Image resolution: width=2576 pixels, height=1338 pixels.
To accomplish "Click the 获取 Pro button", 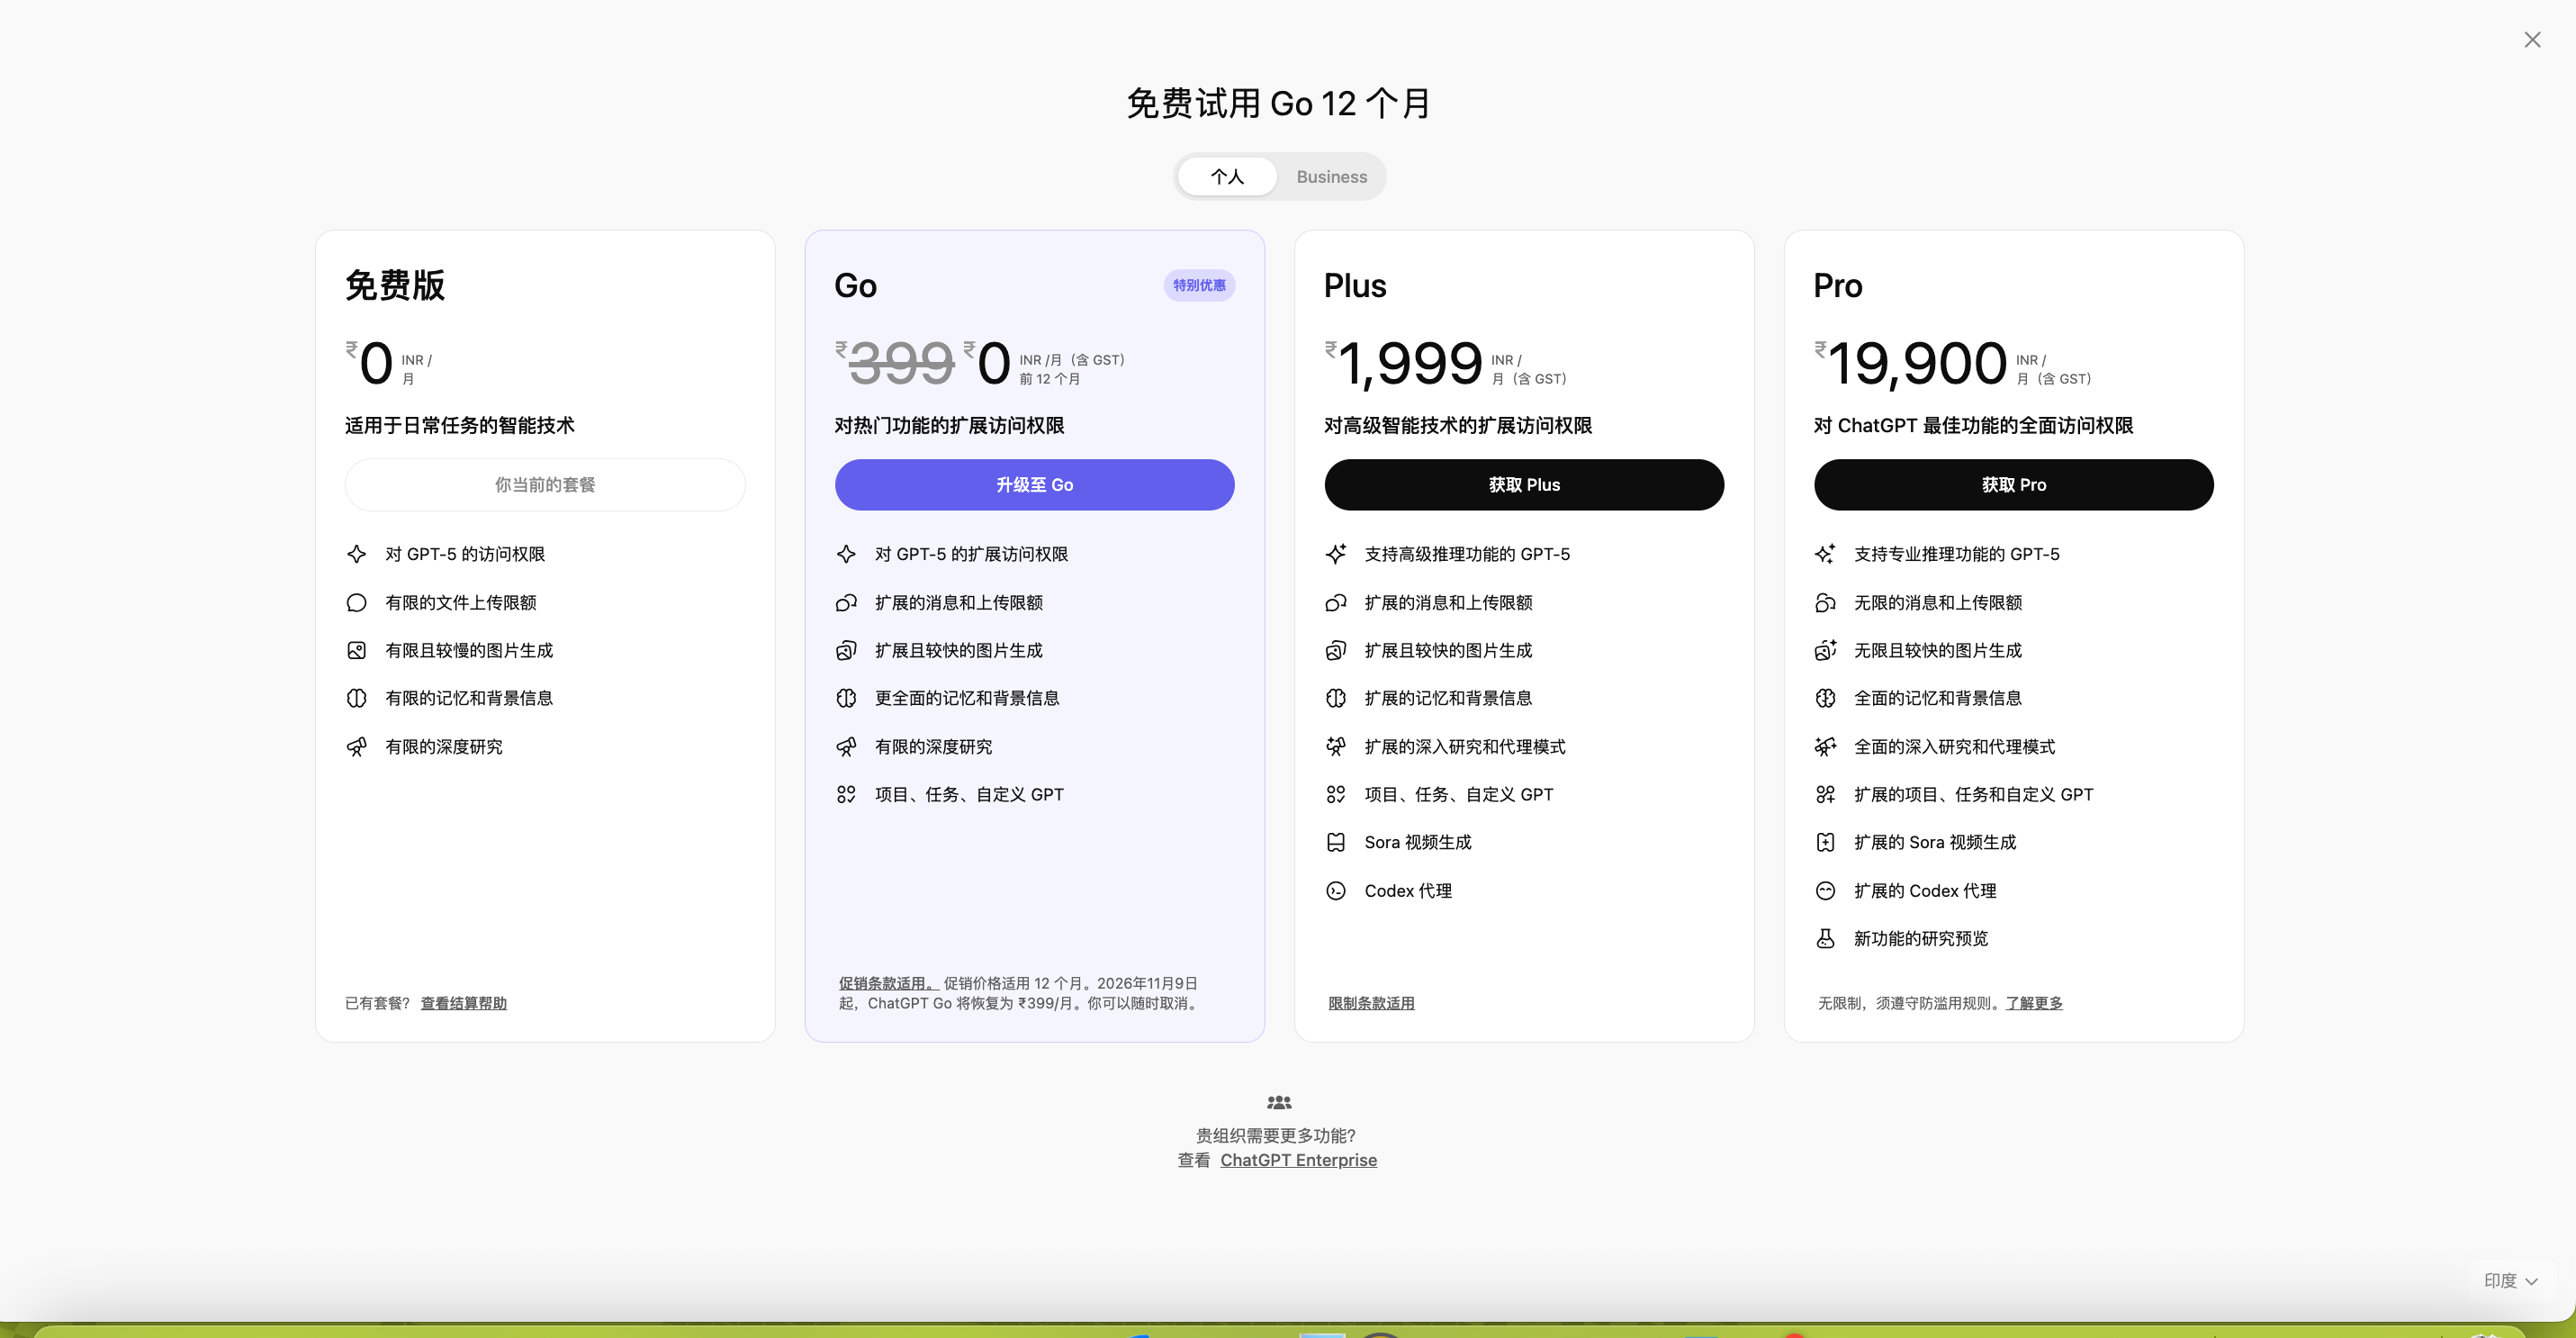I will 2013,485.
